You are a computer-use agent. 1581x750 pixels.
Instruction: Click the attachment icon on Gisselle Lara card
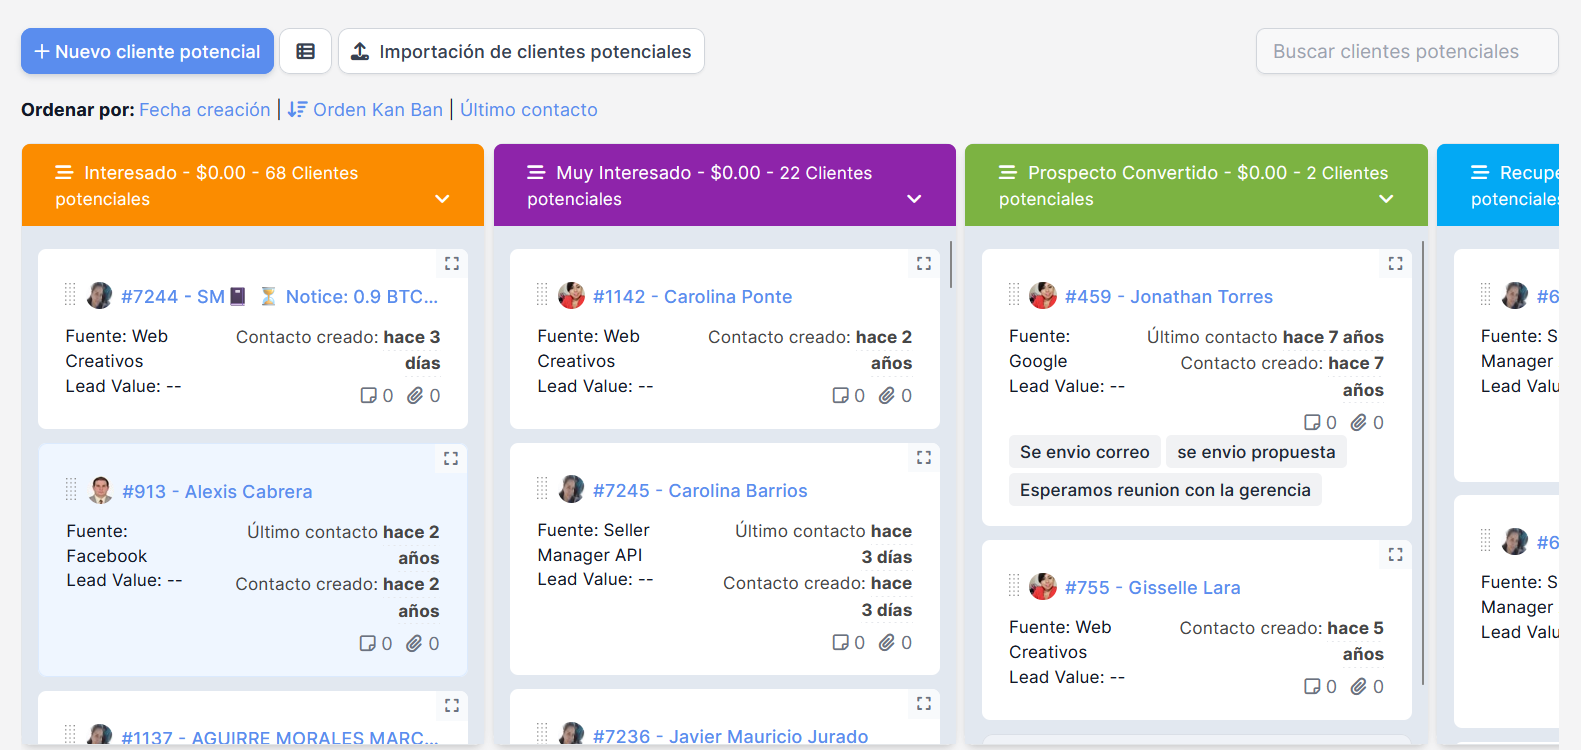click(x=1358, y=687)
